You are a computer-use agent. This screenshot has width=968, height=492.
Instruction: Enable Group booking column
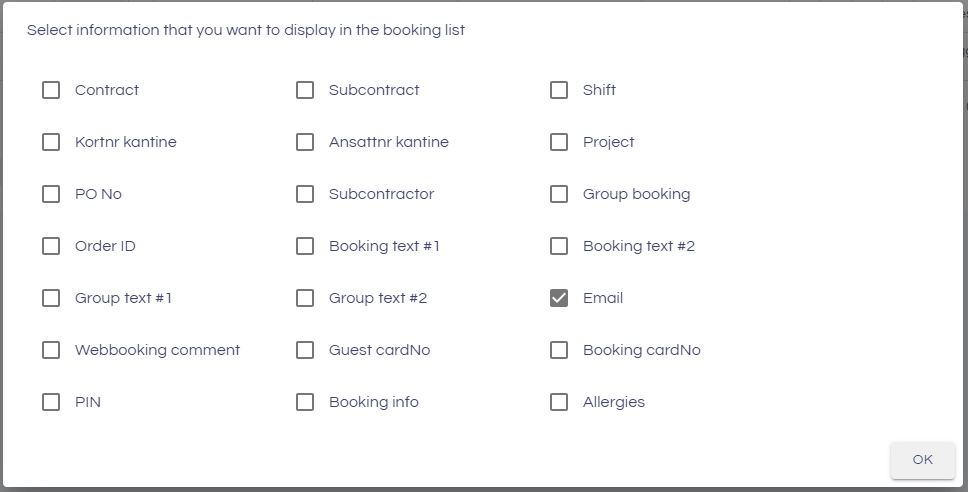(559, 194)
